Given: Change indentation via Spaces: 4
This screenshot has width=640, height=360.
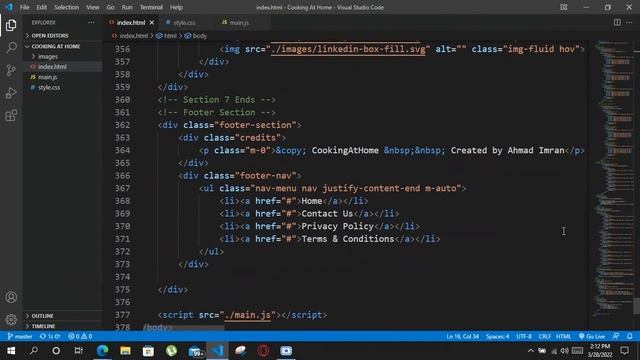Looking at the screenshot, I should coord(497,336).
